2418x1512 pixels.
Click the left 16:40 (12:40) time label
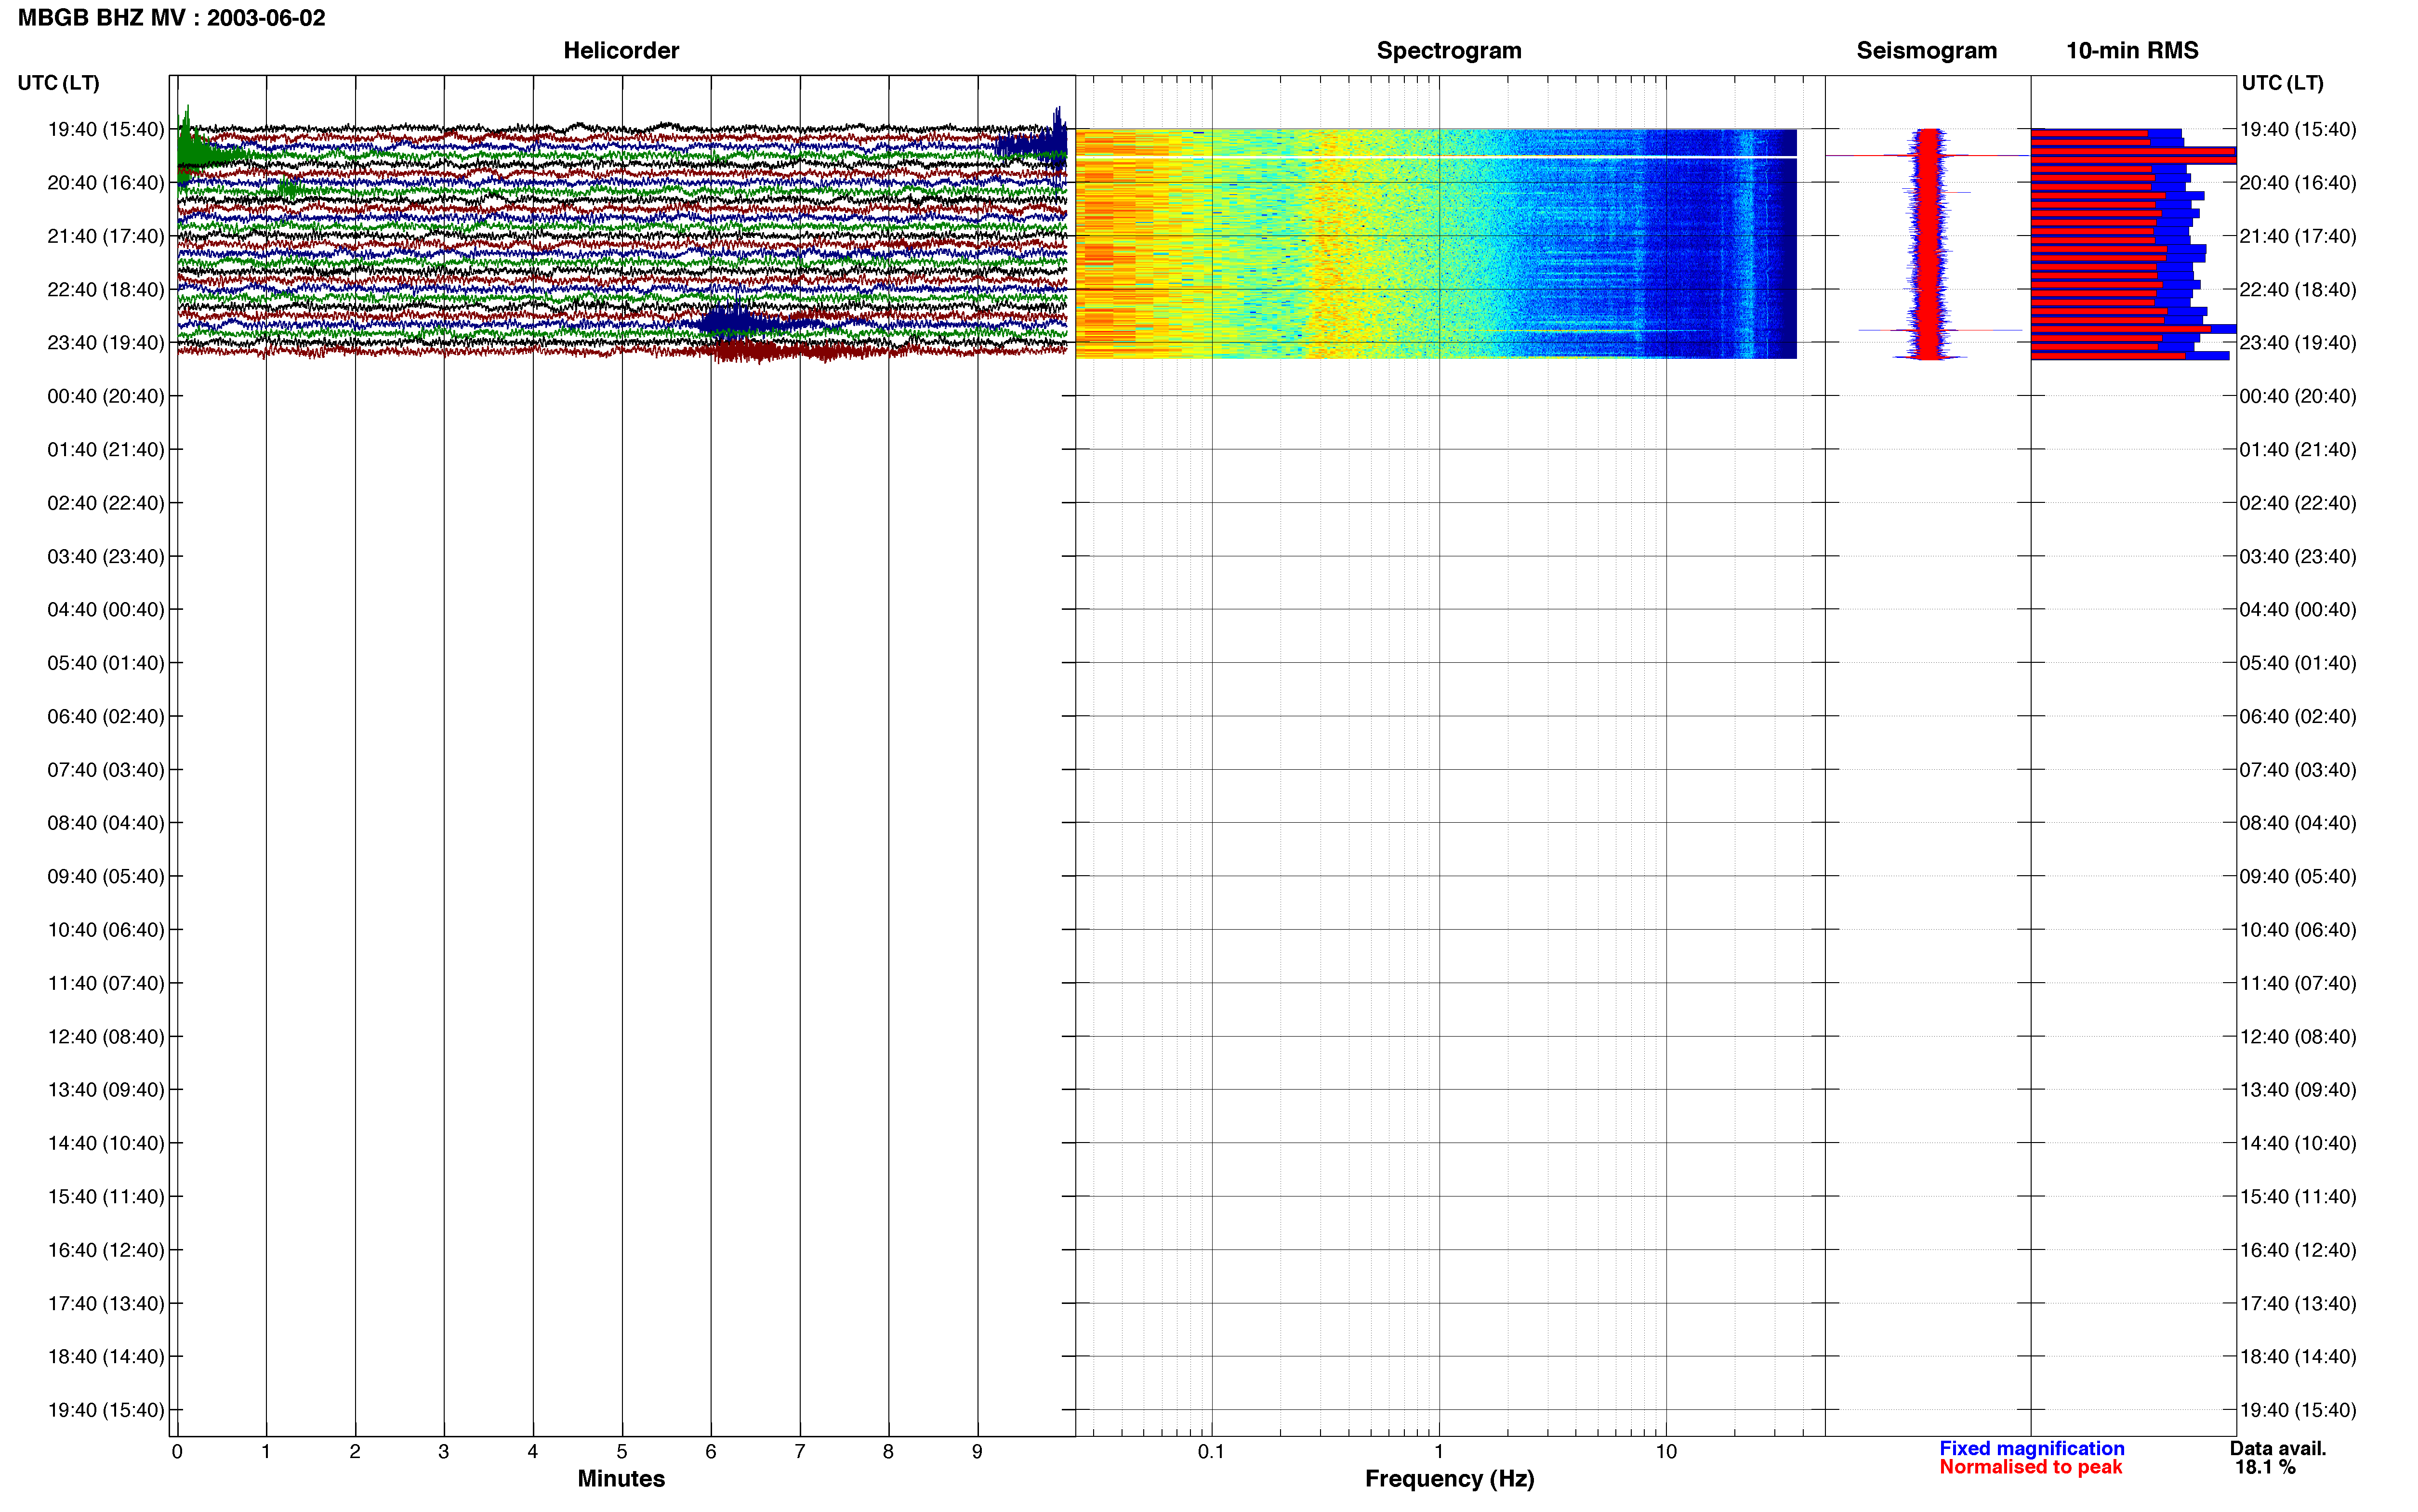[x=106, y=1250]
